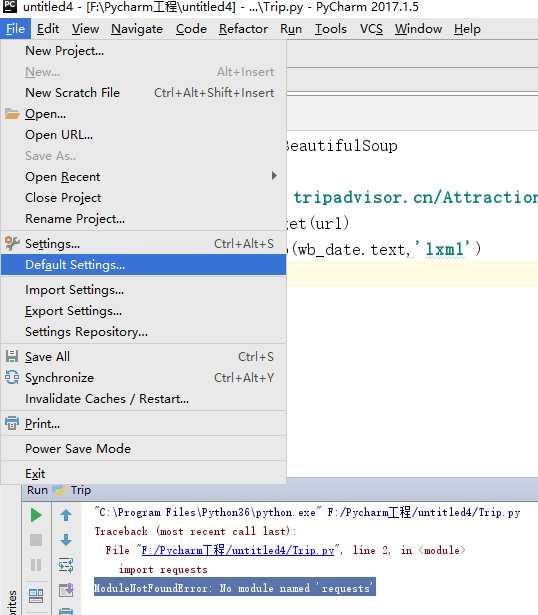Click the tripadvisor.cn URL in editor
538x615 pixels.
(416, 197)
